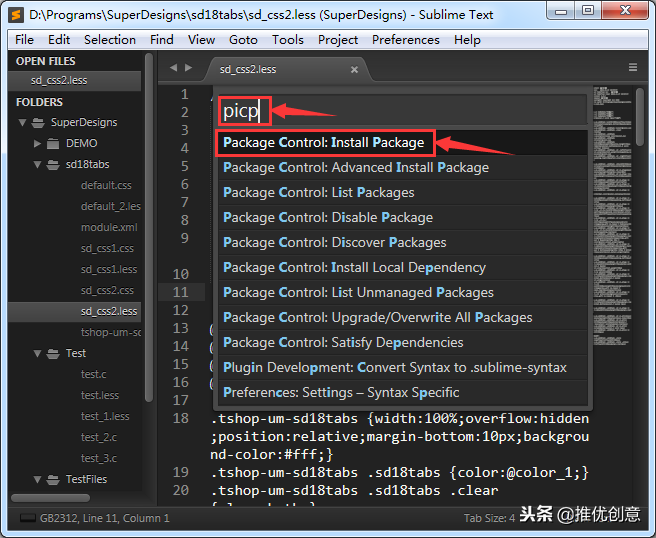656x538 pixels.
Task: Open default.css in sidebar
Action: click(x=106, y=185)
